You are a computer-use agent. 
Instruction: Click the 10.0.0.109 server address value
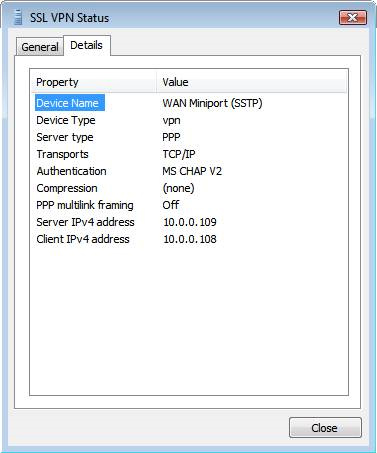tap(190, 222)
